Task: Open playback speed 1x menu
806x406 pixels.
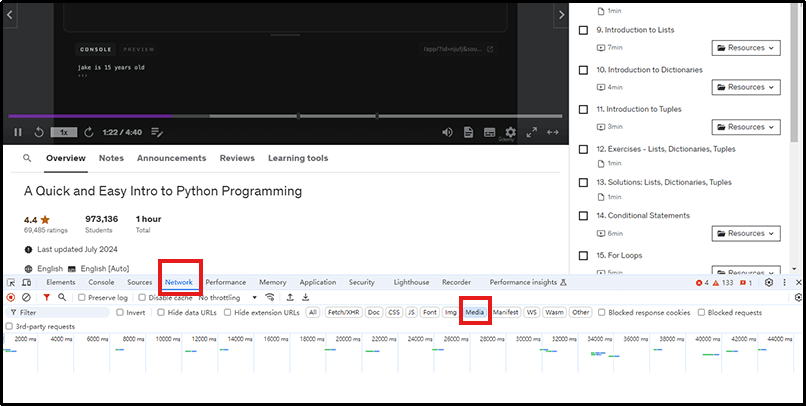Action: 64,132
